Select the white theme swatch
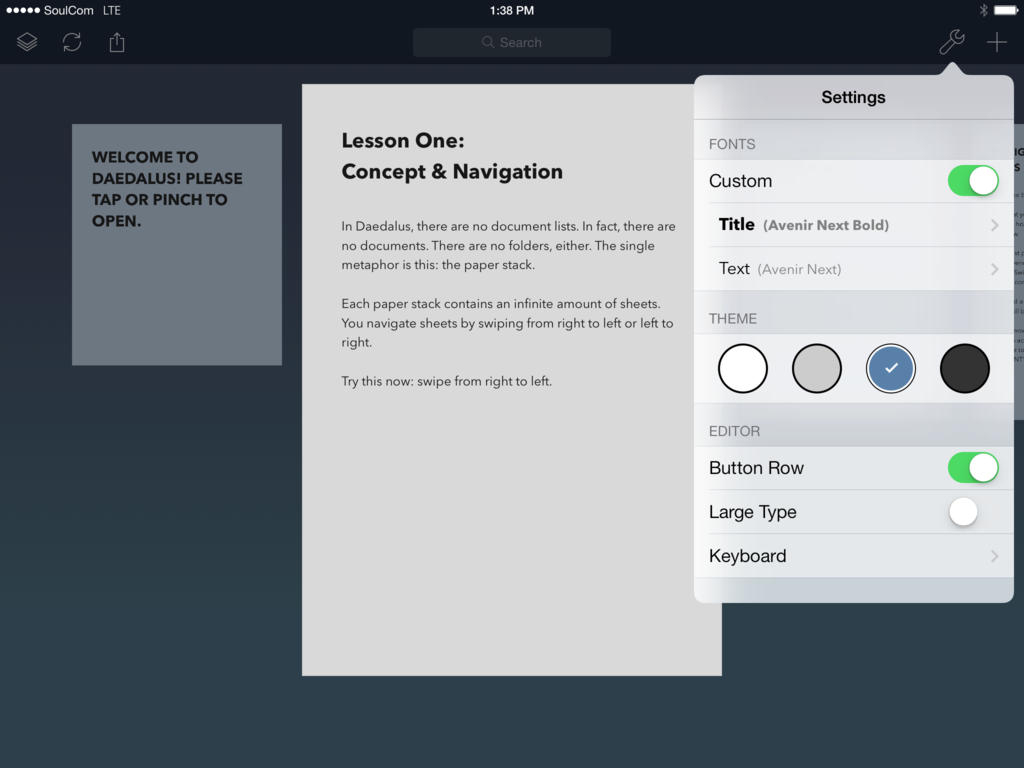The image size is (1024, 768). (x=743, y=368)
